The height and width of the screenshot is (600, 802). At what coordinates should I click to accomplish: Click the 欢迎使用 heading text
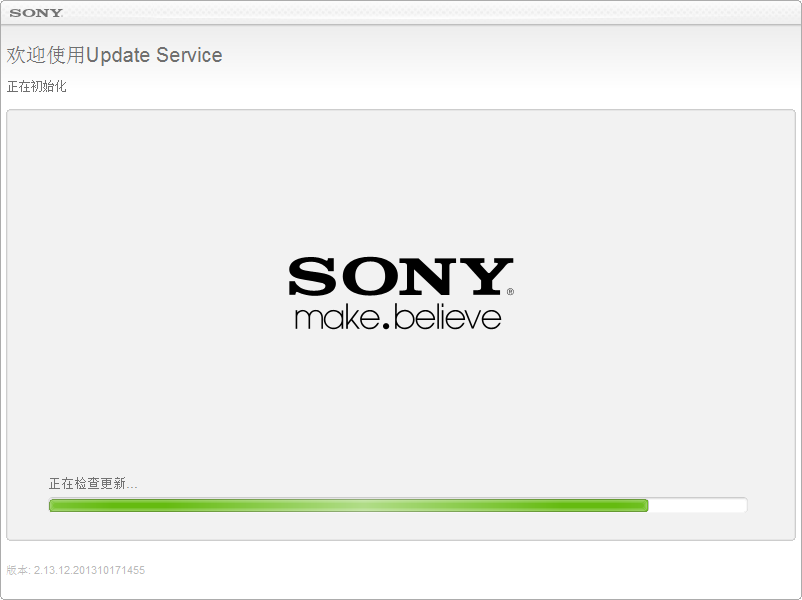pyautogui.click(x=46, y=55)
